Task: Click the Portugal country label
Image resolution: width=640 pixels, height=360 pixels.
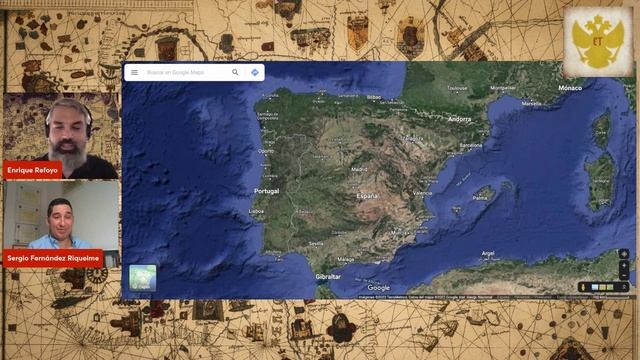Action: (267, 191)
